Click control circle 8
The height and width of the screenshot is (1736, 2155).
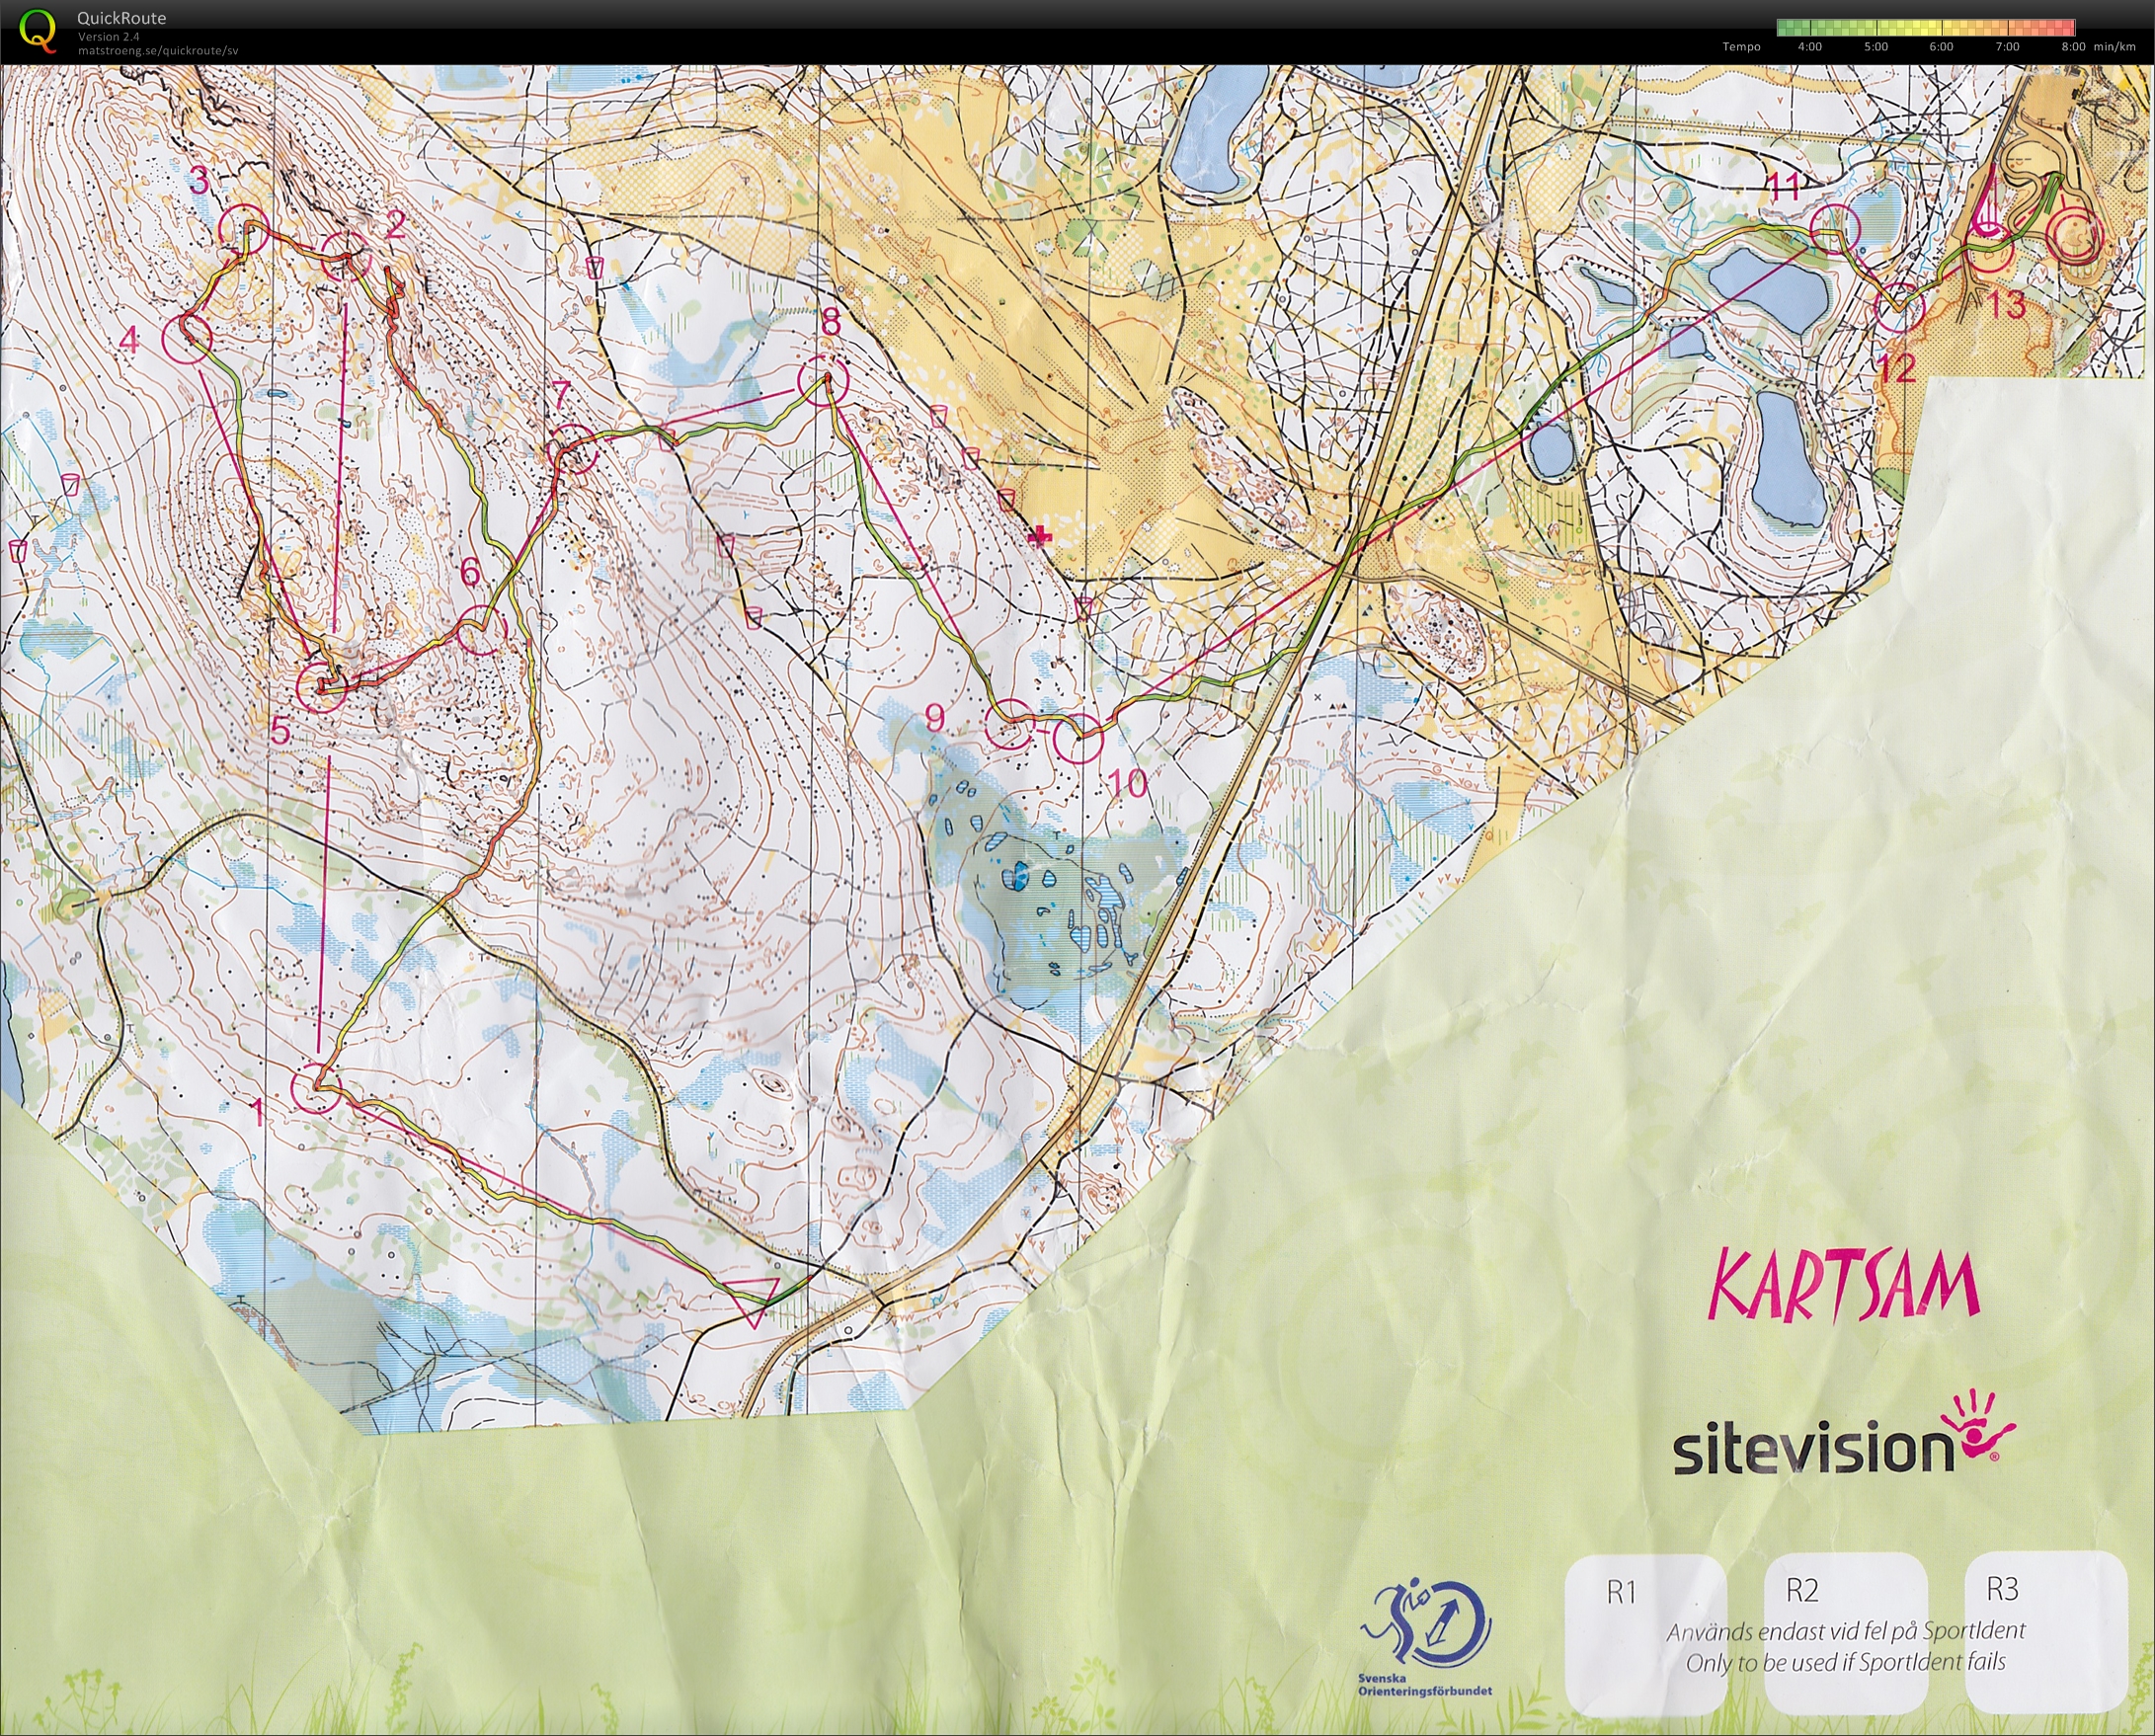pos(824,382)
